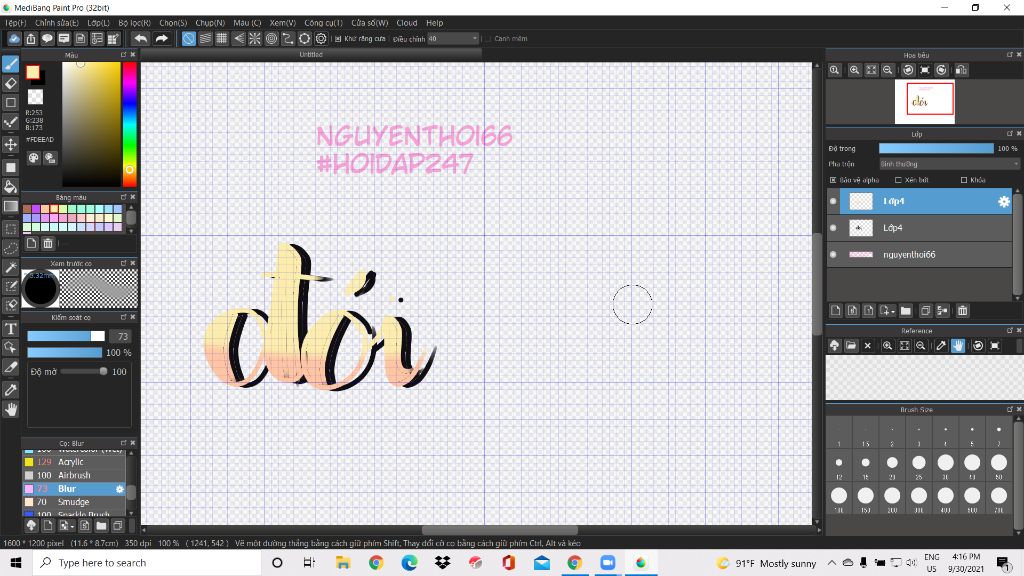
Task: Turn off snap with toolbar icon
Action: [x=189, y=39]
